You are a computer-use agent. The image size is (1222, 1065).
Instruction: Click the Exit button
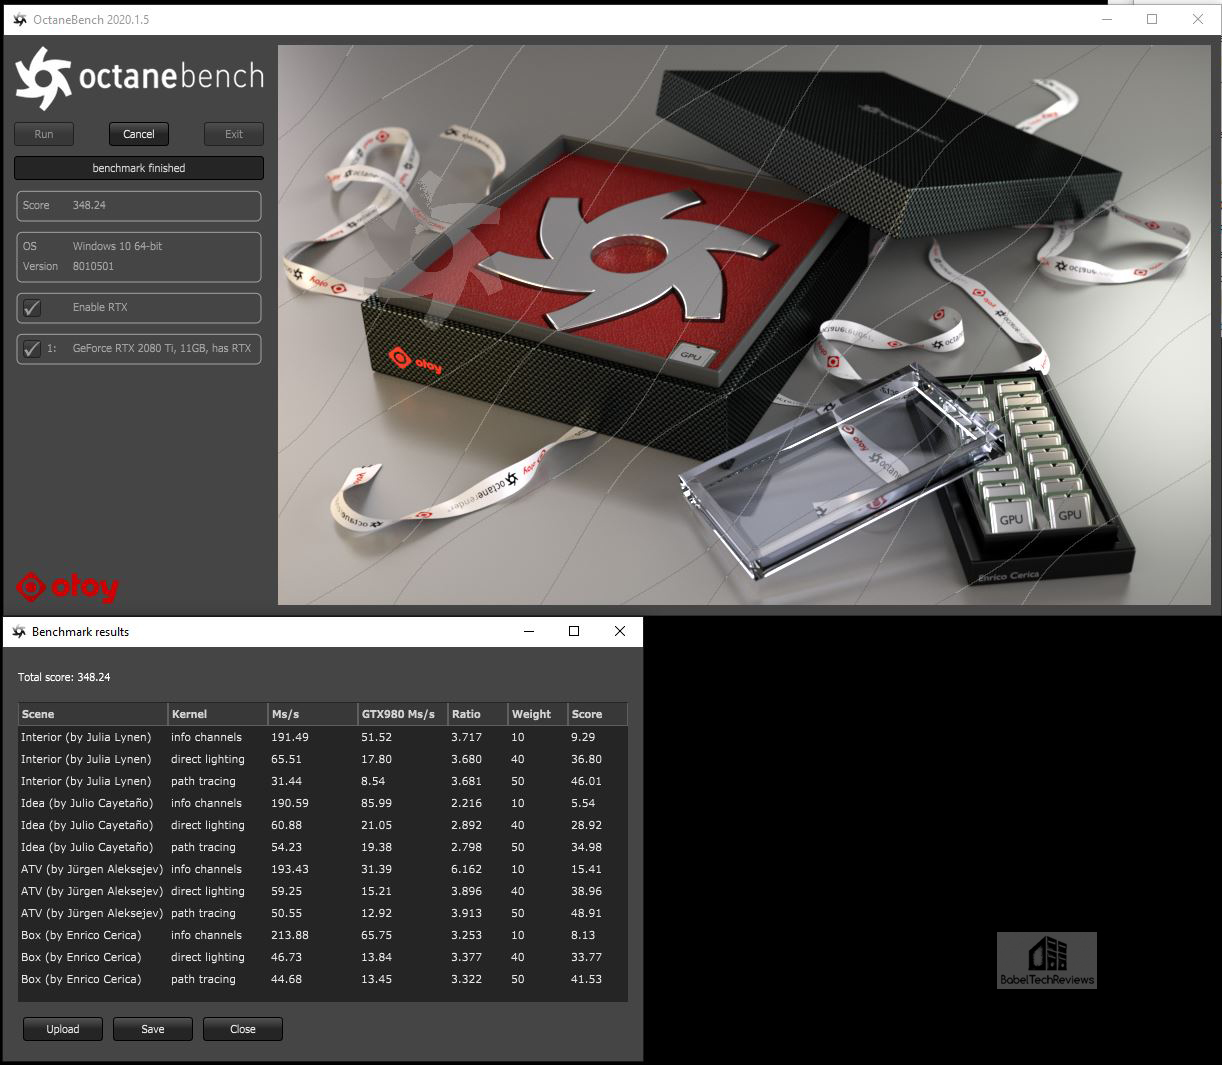click(234, 134)
